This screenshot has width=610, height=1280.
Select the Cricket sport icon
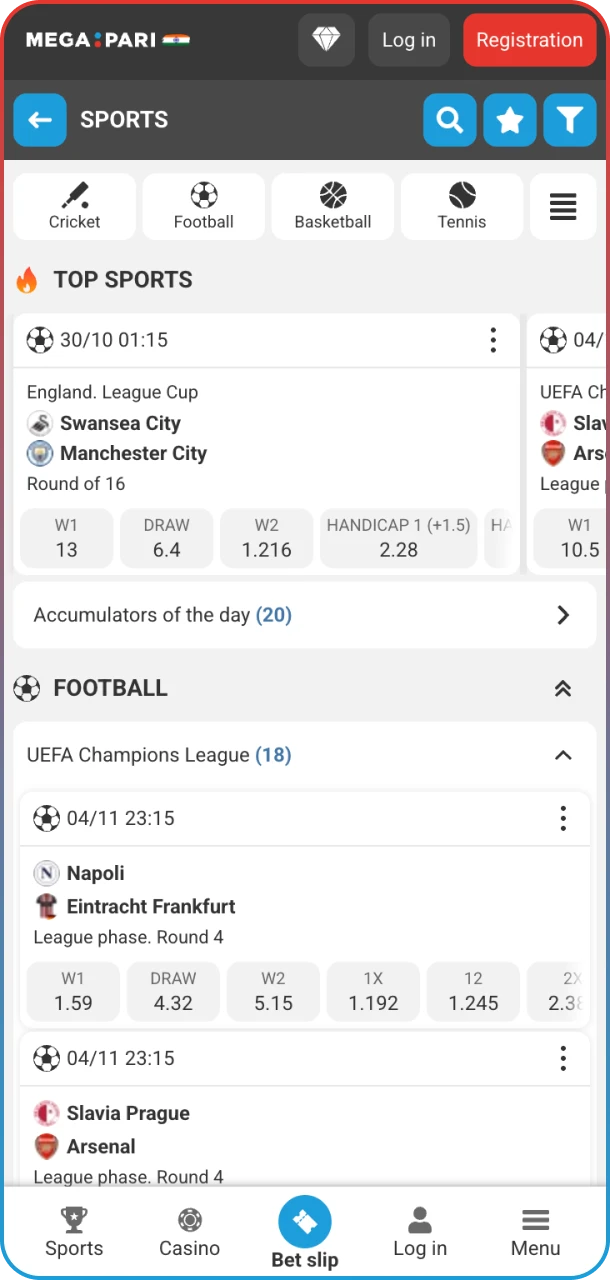[x=74, y=206]
